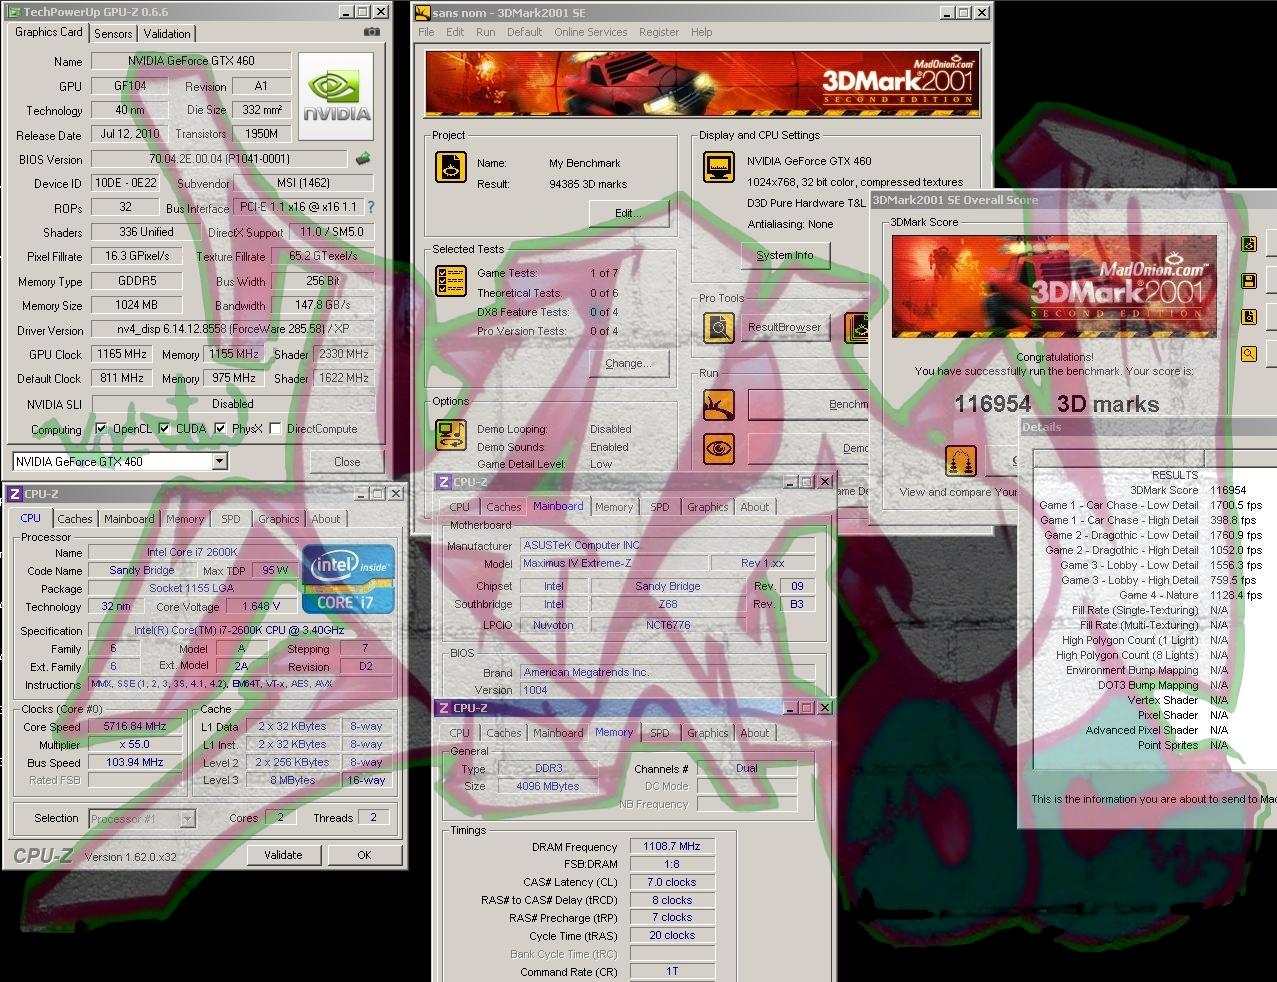This screenshot has width=1277, height=982.
Task: Open the Edit menu in 3DMark2001
Action: pos(455,32)
